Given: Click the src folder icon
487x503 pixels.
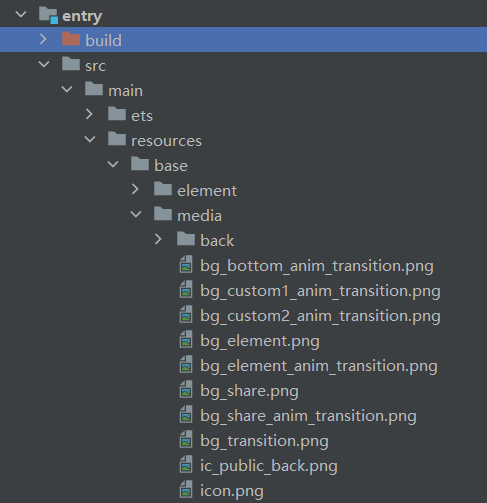Looking at the screenshot, I should 71,64.
